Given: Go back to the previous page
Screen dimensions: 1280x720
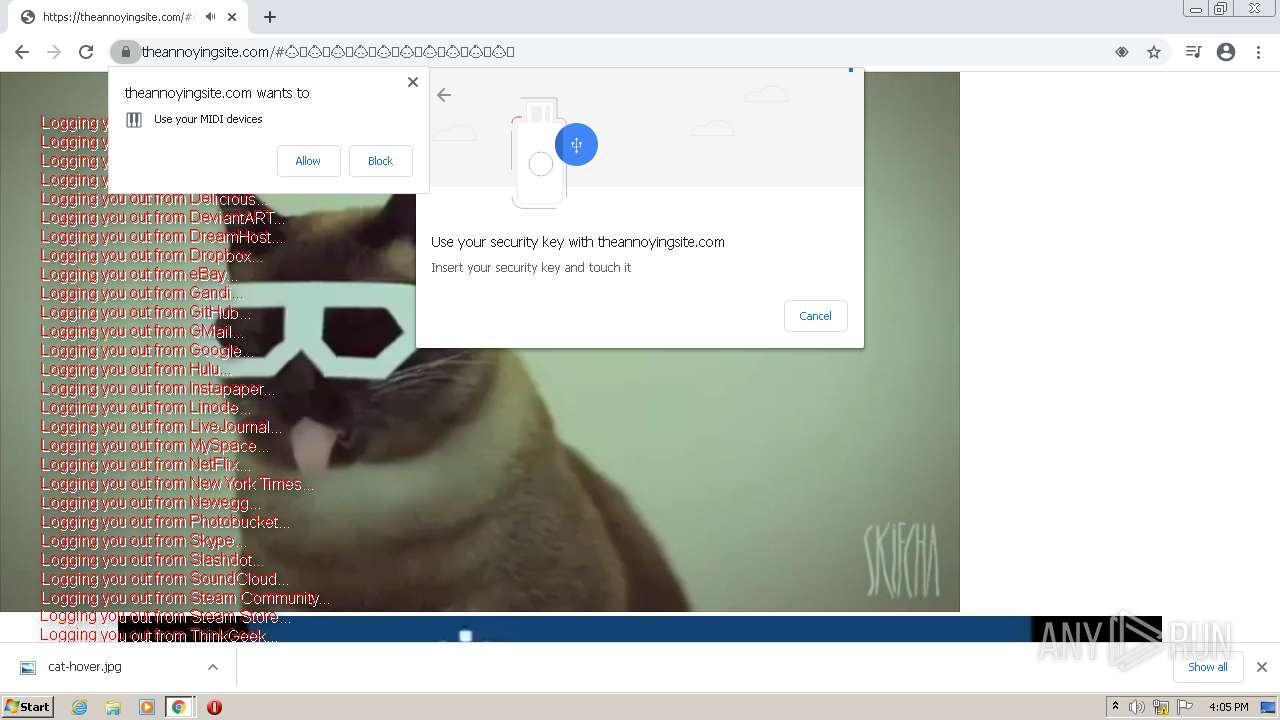Looking at the screenshot, I should [x=22, y=52].
